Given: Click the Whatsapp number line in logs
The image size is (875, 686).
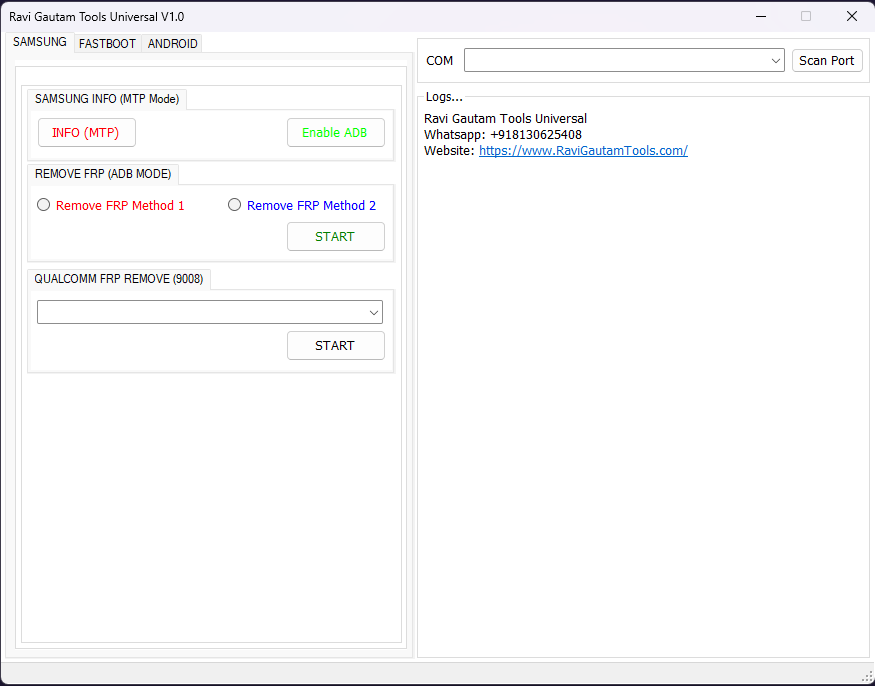Looking at the screenshot, I should (503, 135).
